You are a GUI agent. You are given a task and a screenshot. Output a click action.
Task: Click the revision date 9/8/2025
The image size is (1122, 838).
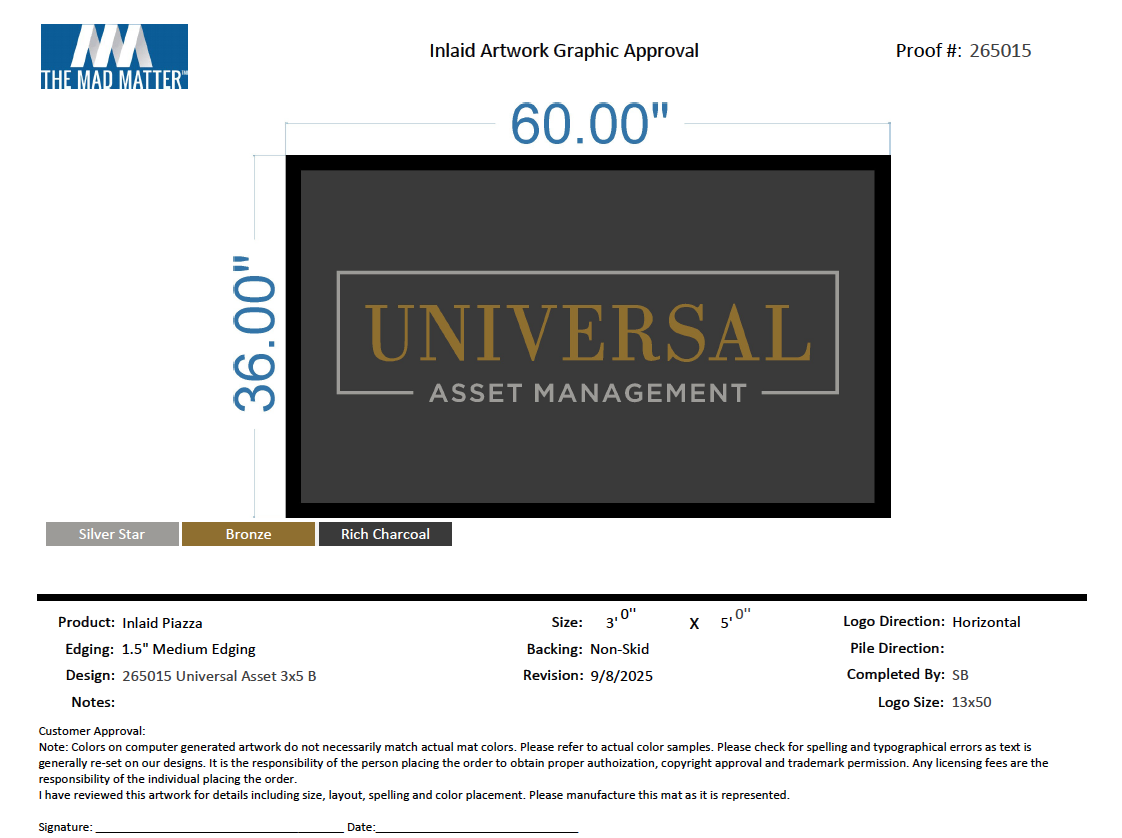point(622,676)
